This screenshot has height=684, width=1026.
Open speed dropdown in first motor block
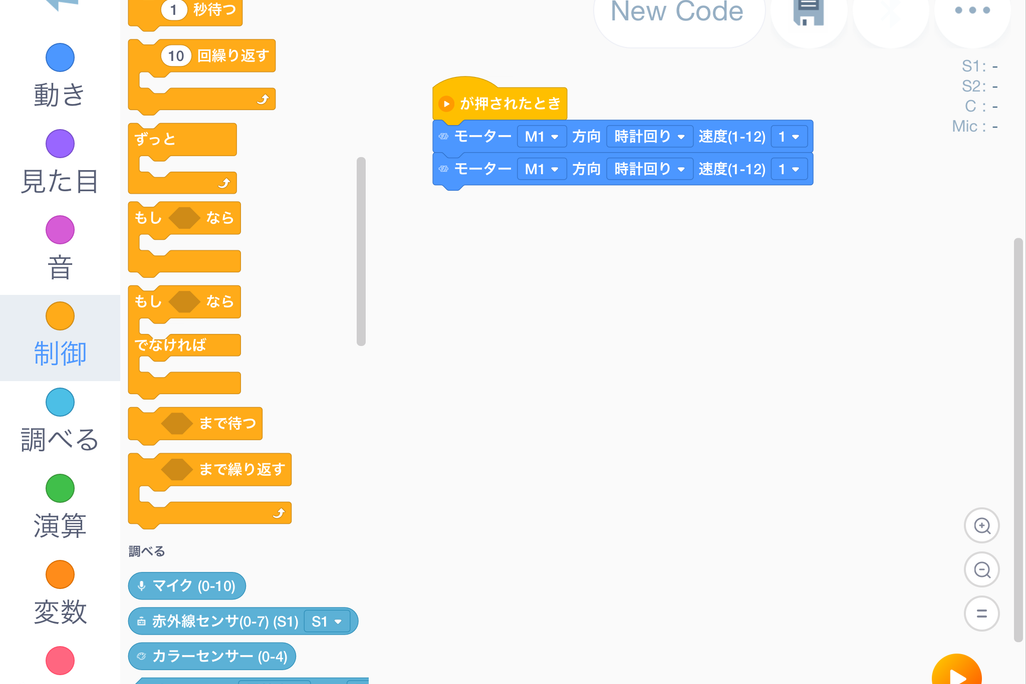[x=789, y=136]
